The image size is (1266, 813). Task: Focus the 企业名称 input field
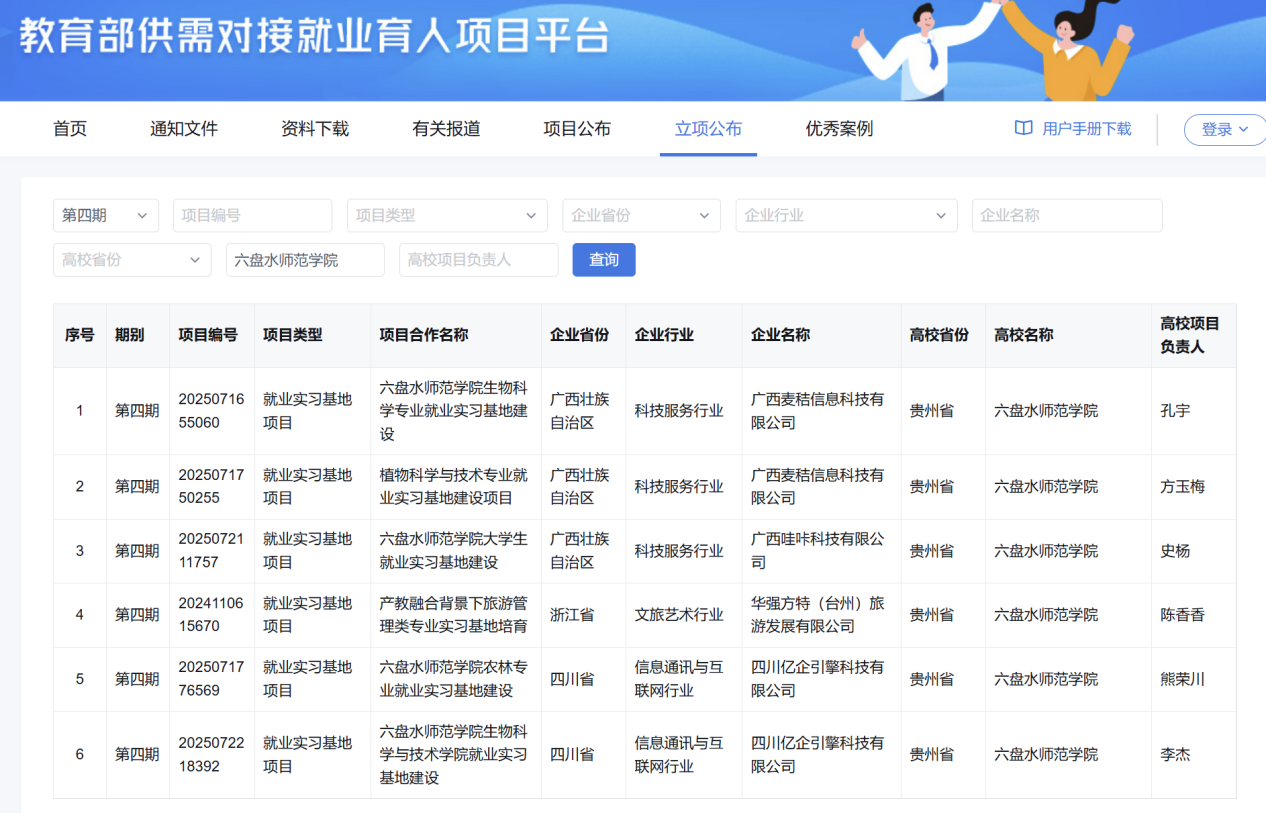tap(1066, 215)
